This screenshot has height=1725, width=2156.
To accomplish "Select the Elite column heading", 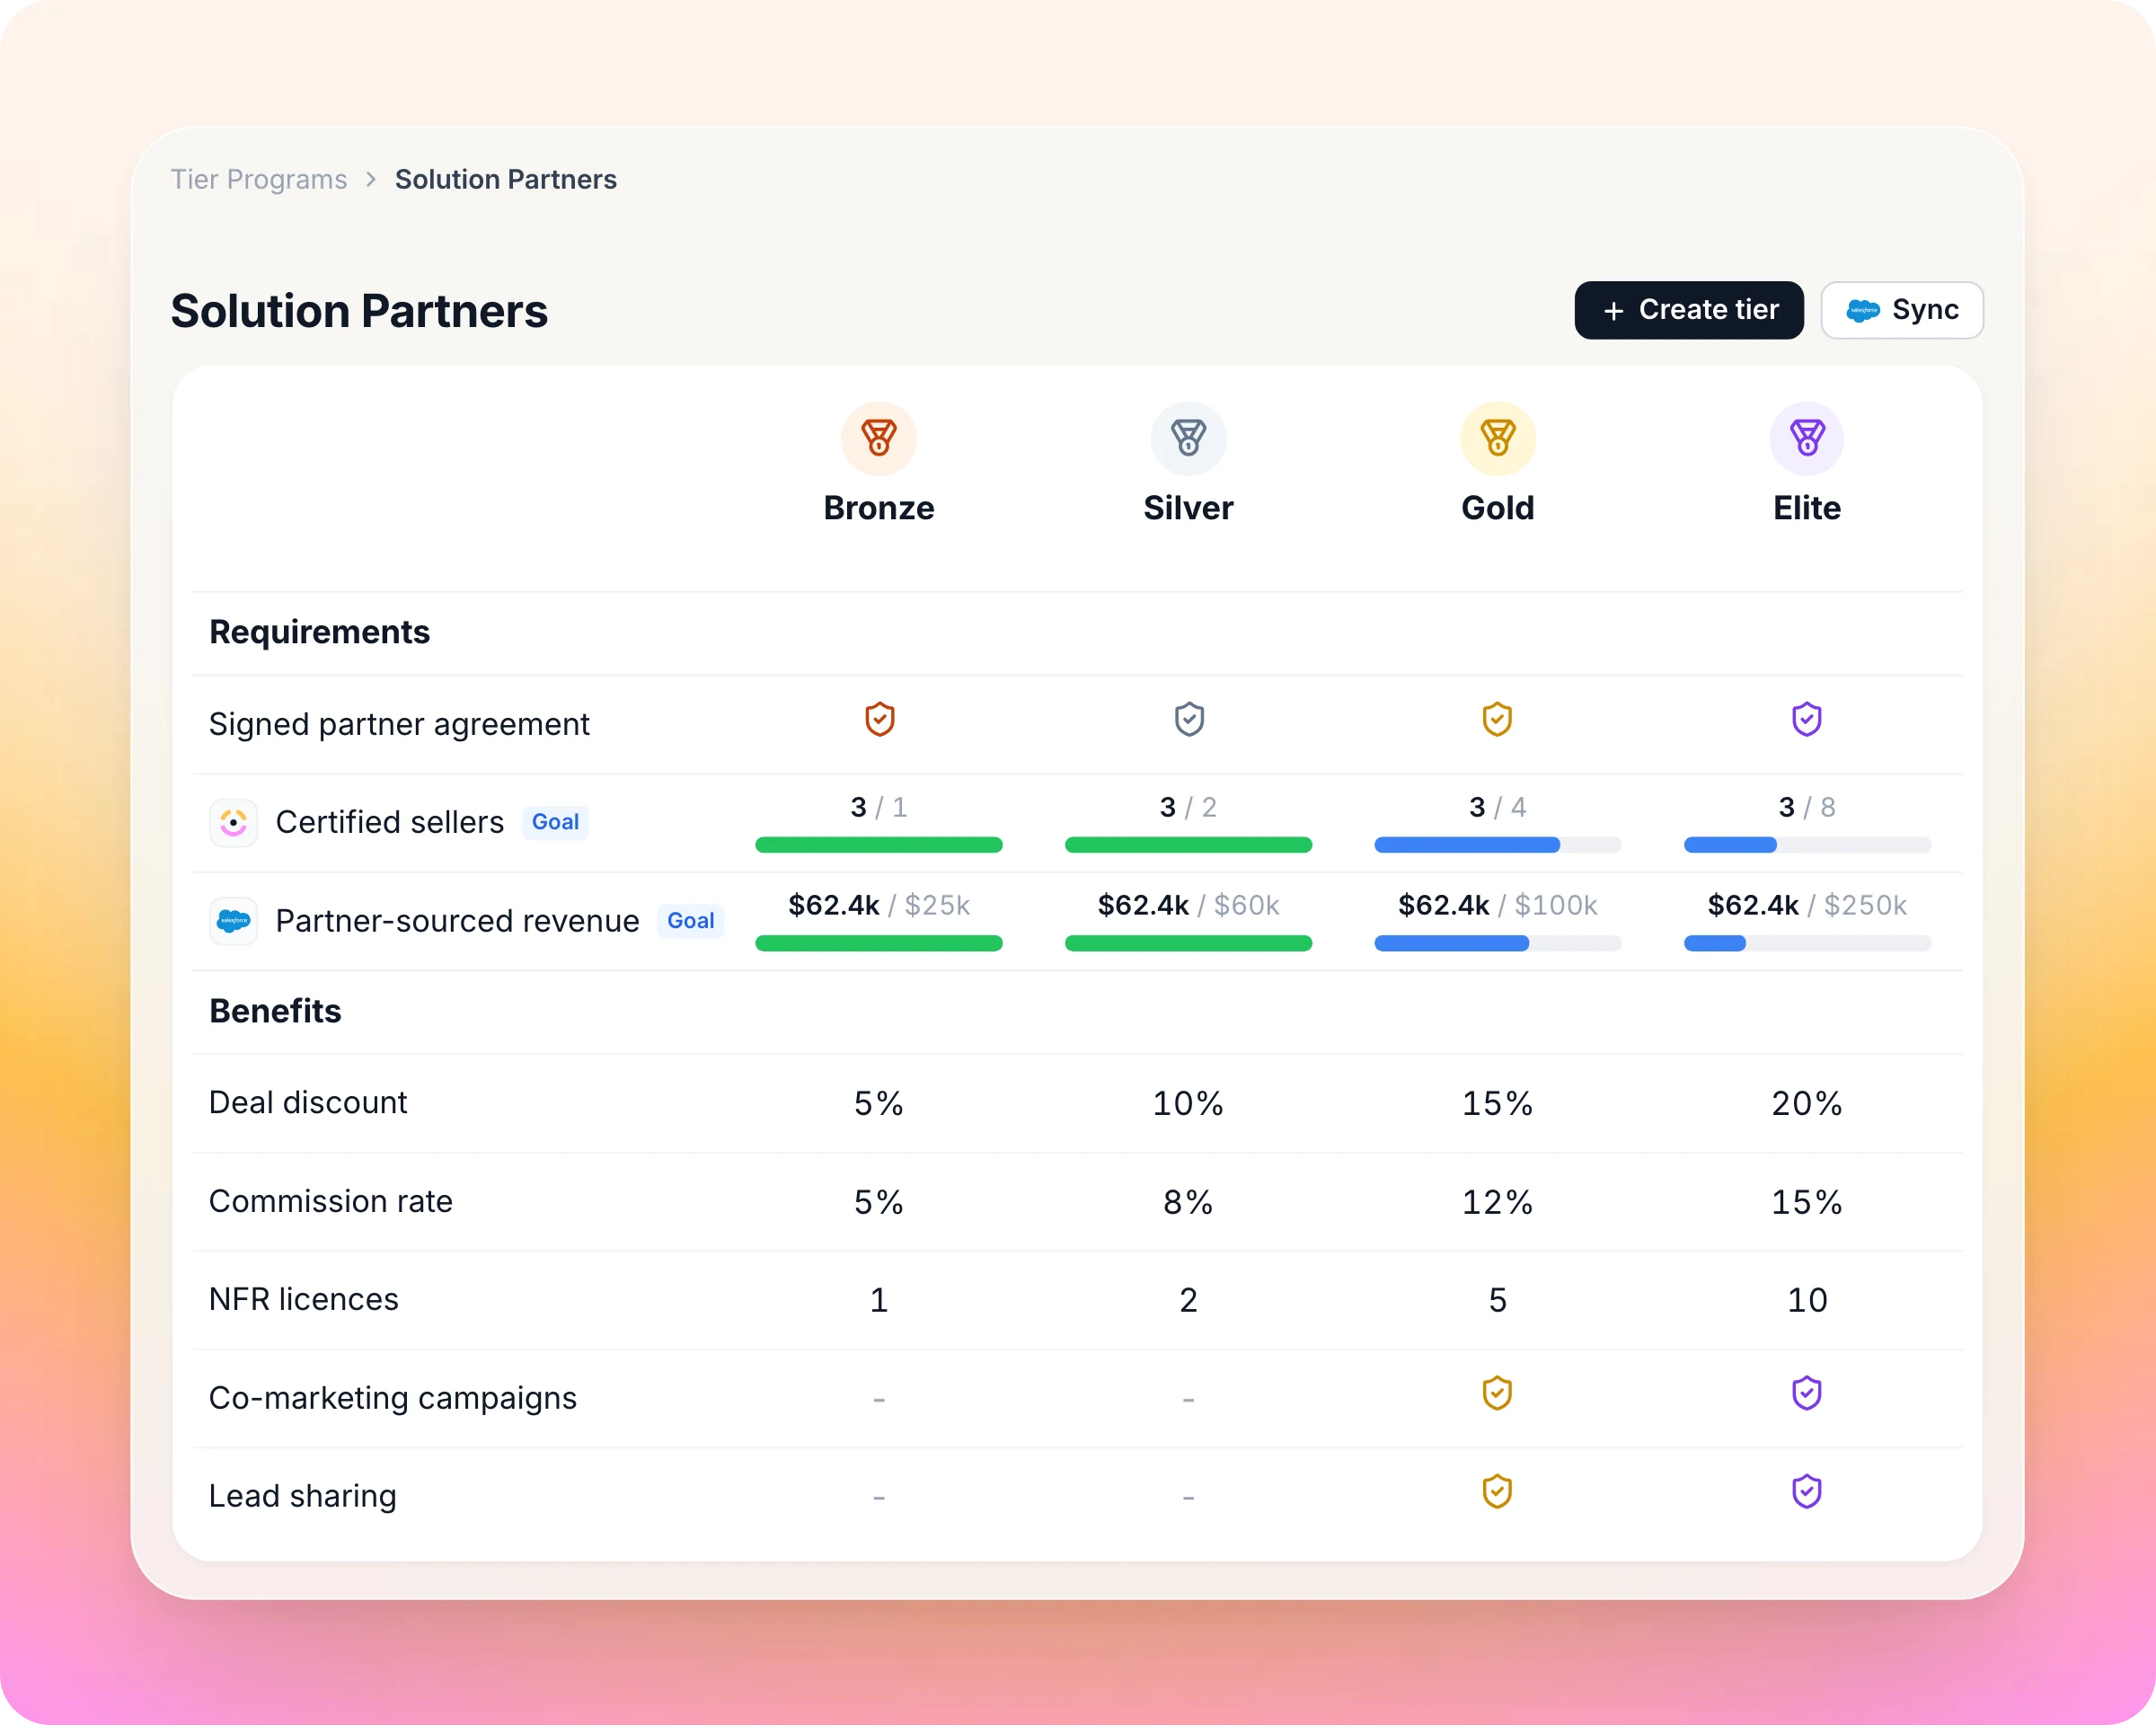I will pos(1806,508).
